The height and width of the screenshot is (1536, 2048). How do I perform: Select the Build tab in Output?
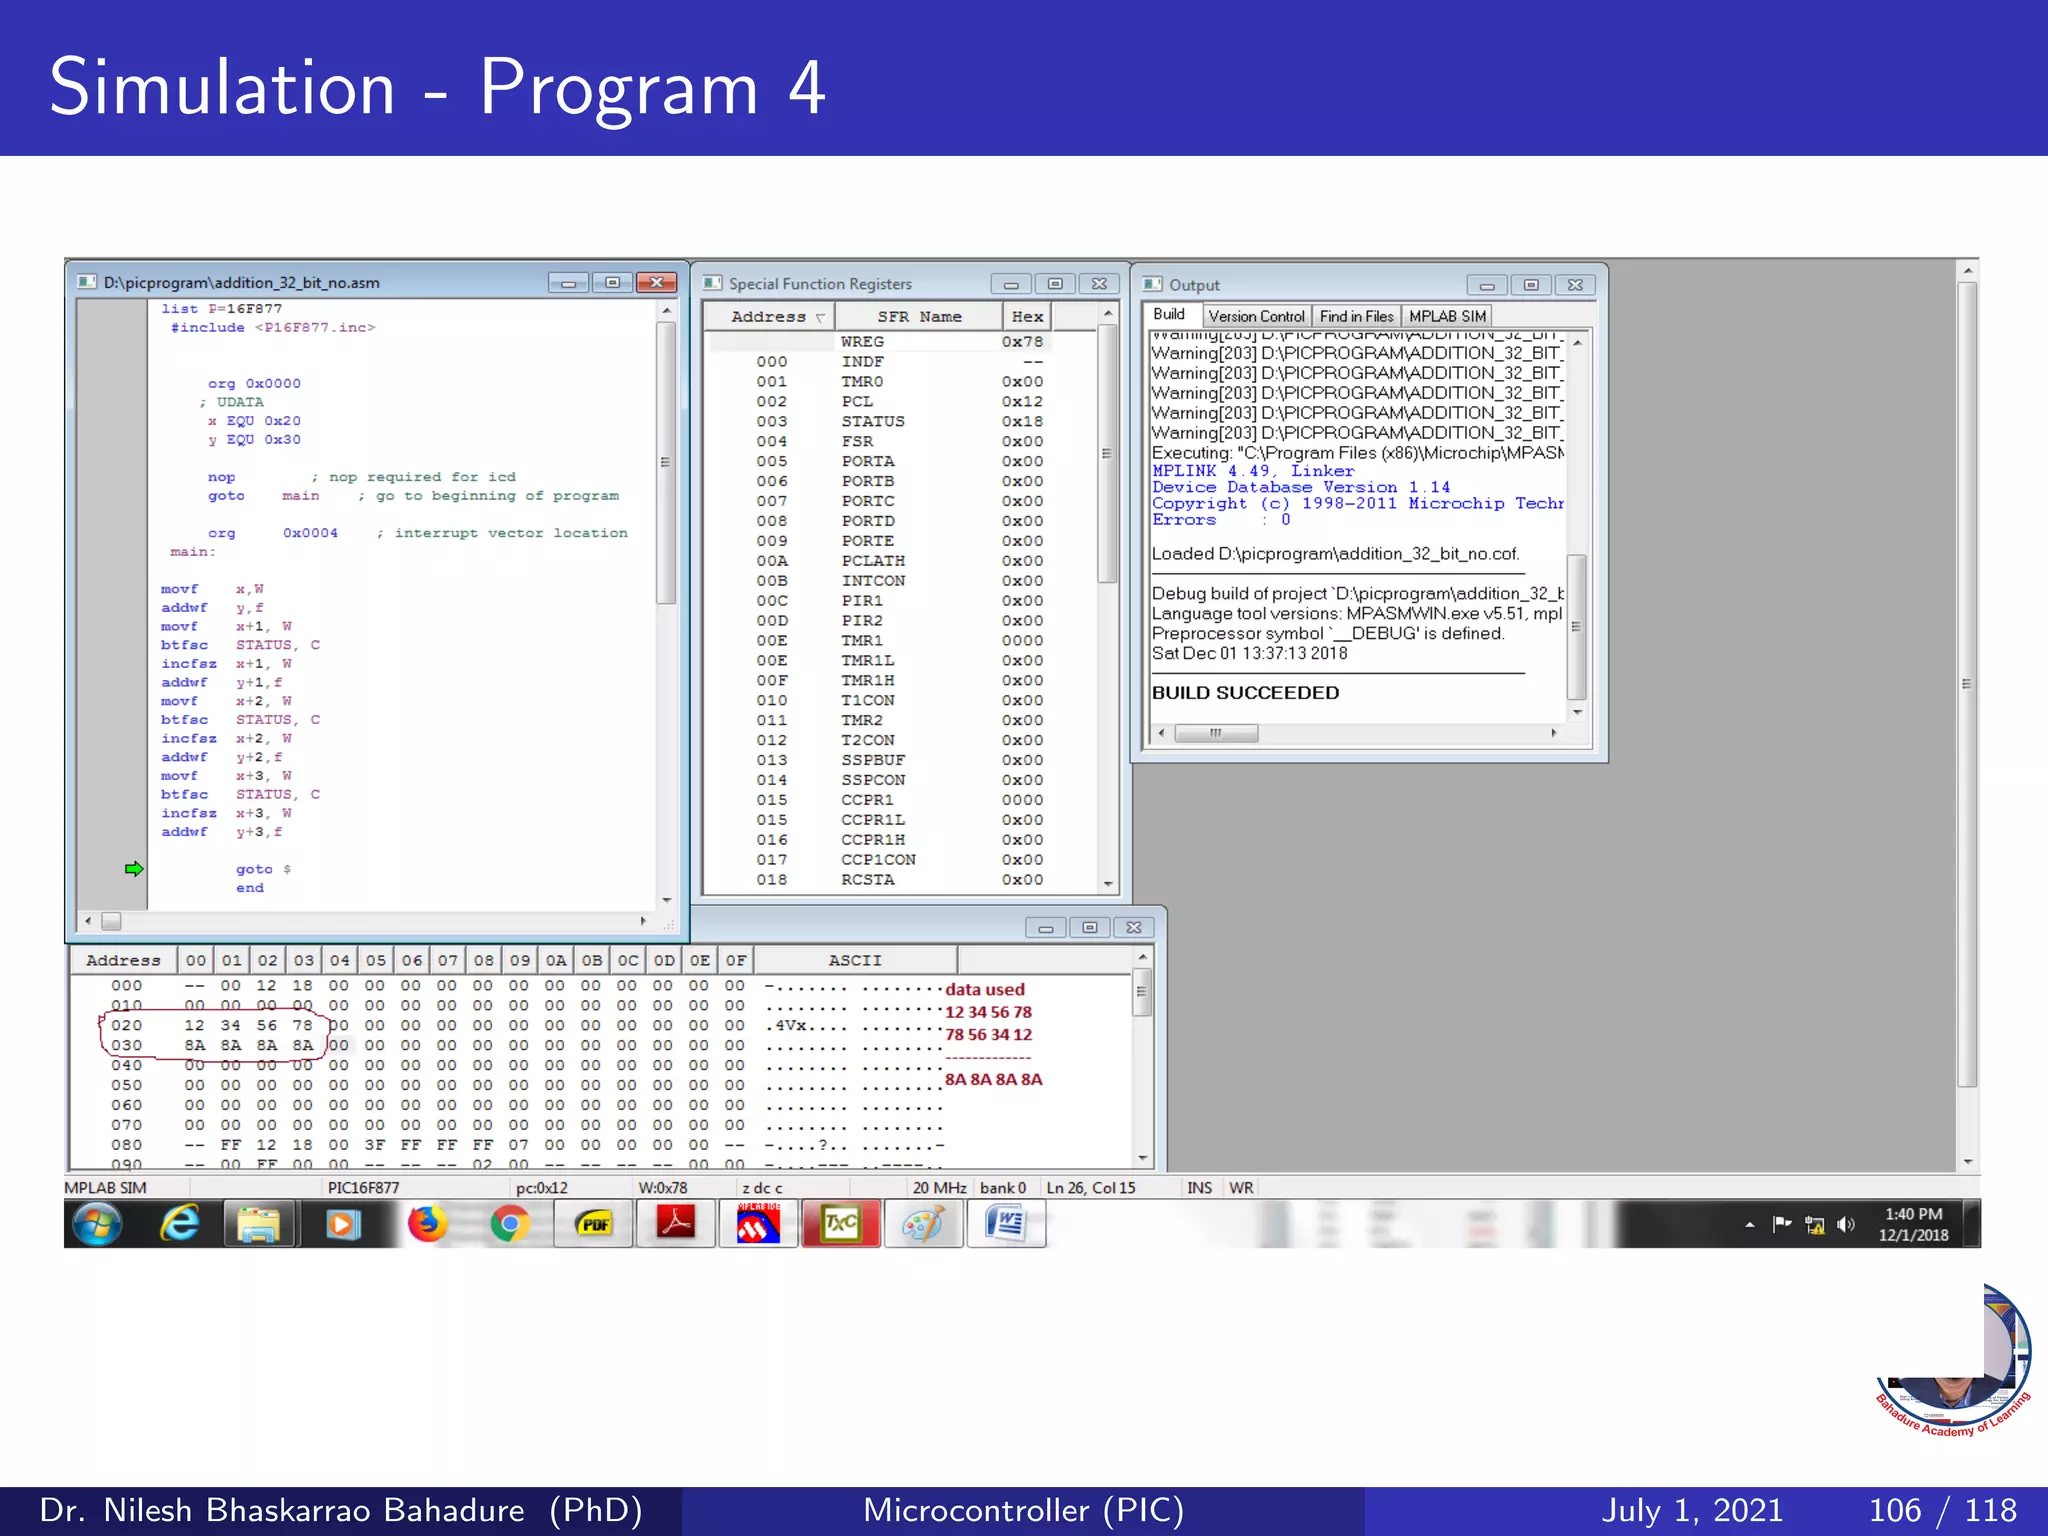click(x=1169, y=314)
